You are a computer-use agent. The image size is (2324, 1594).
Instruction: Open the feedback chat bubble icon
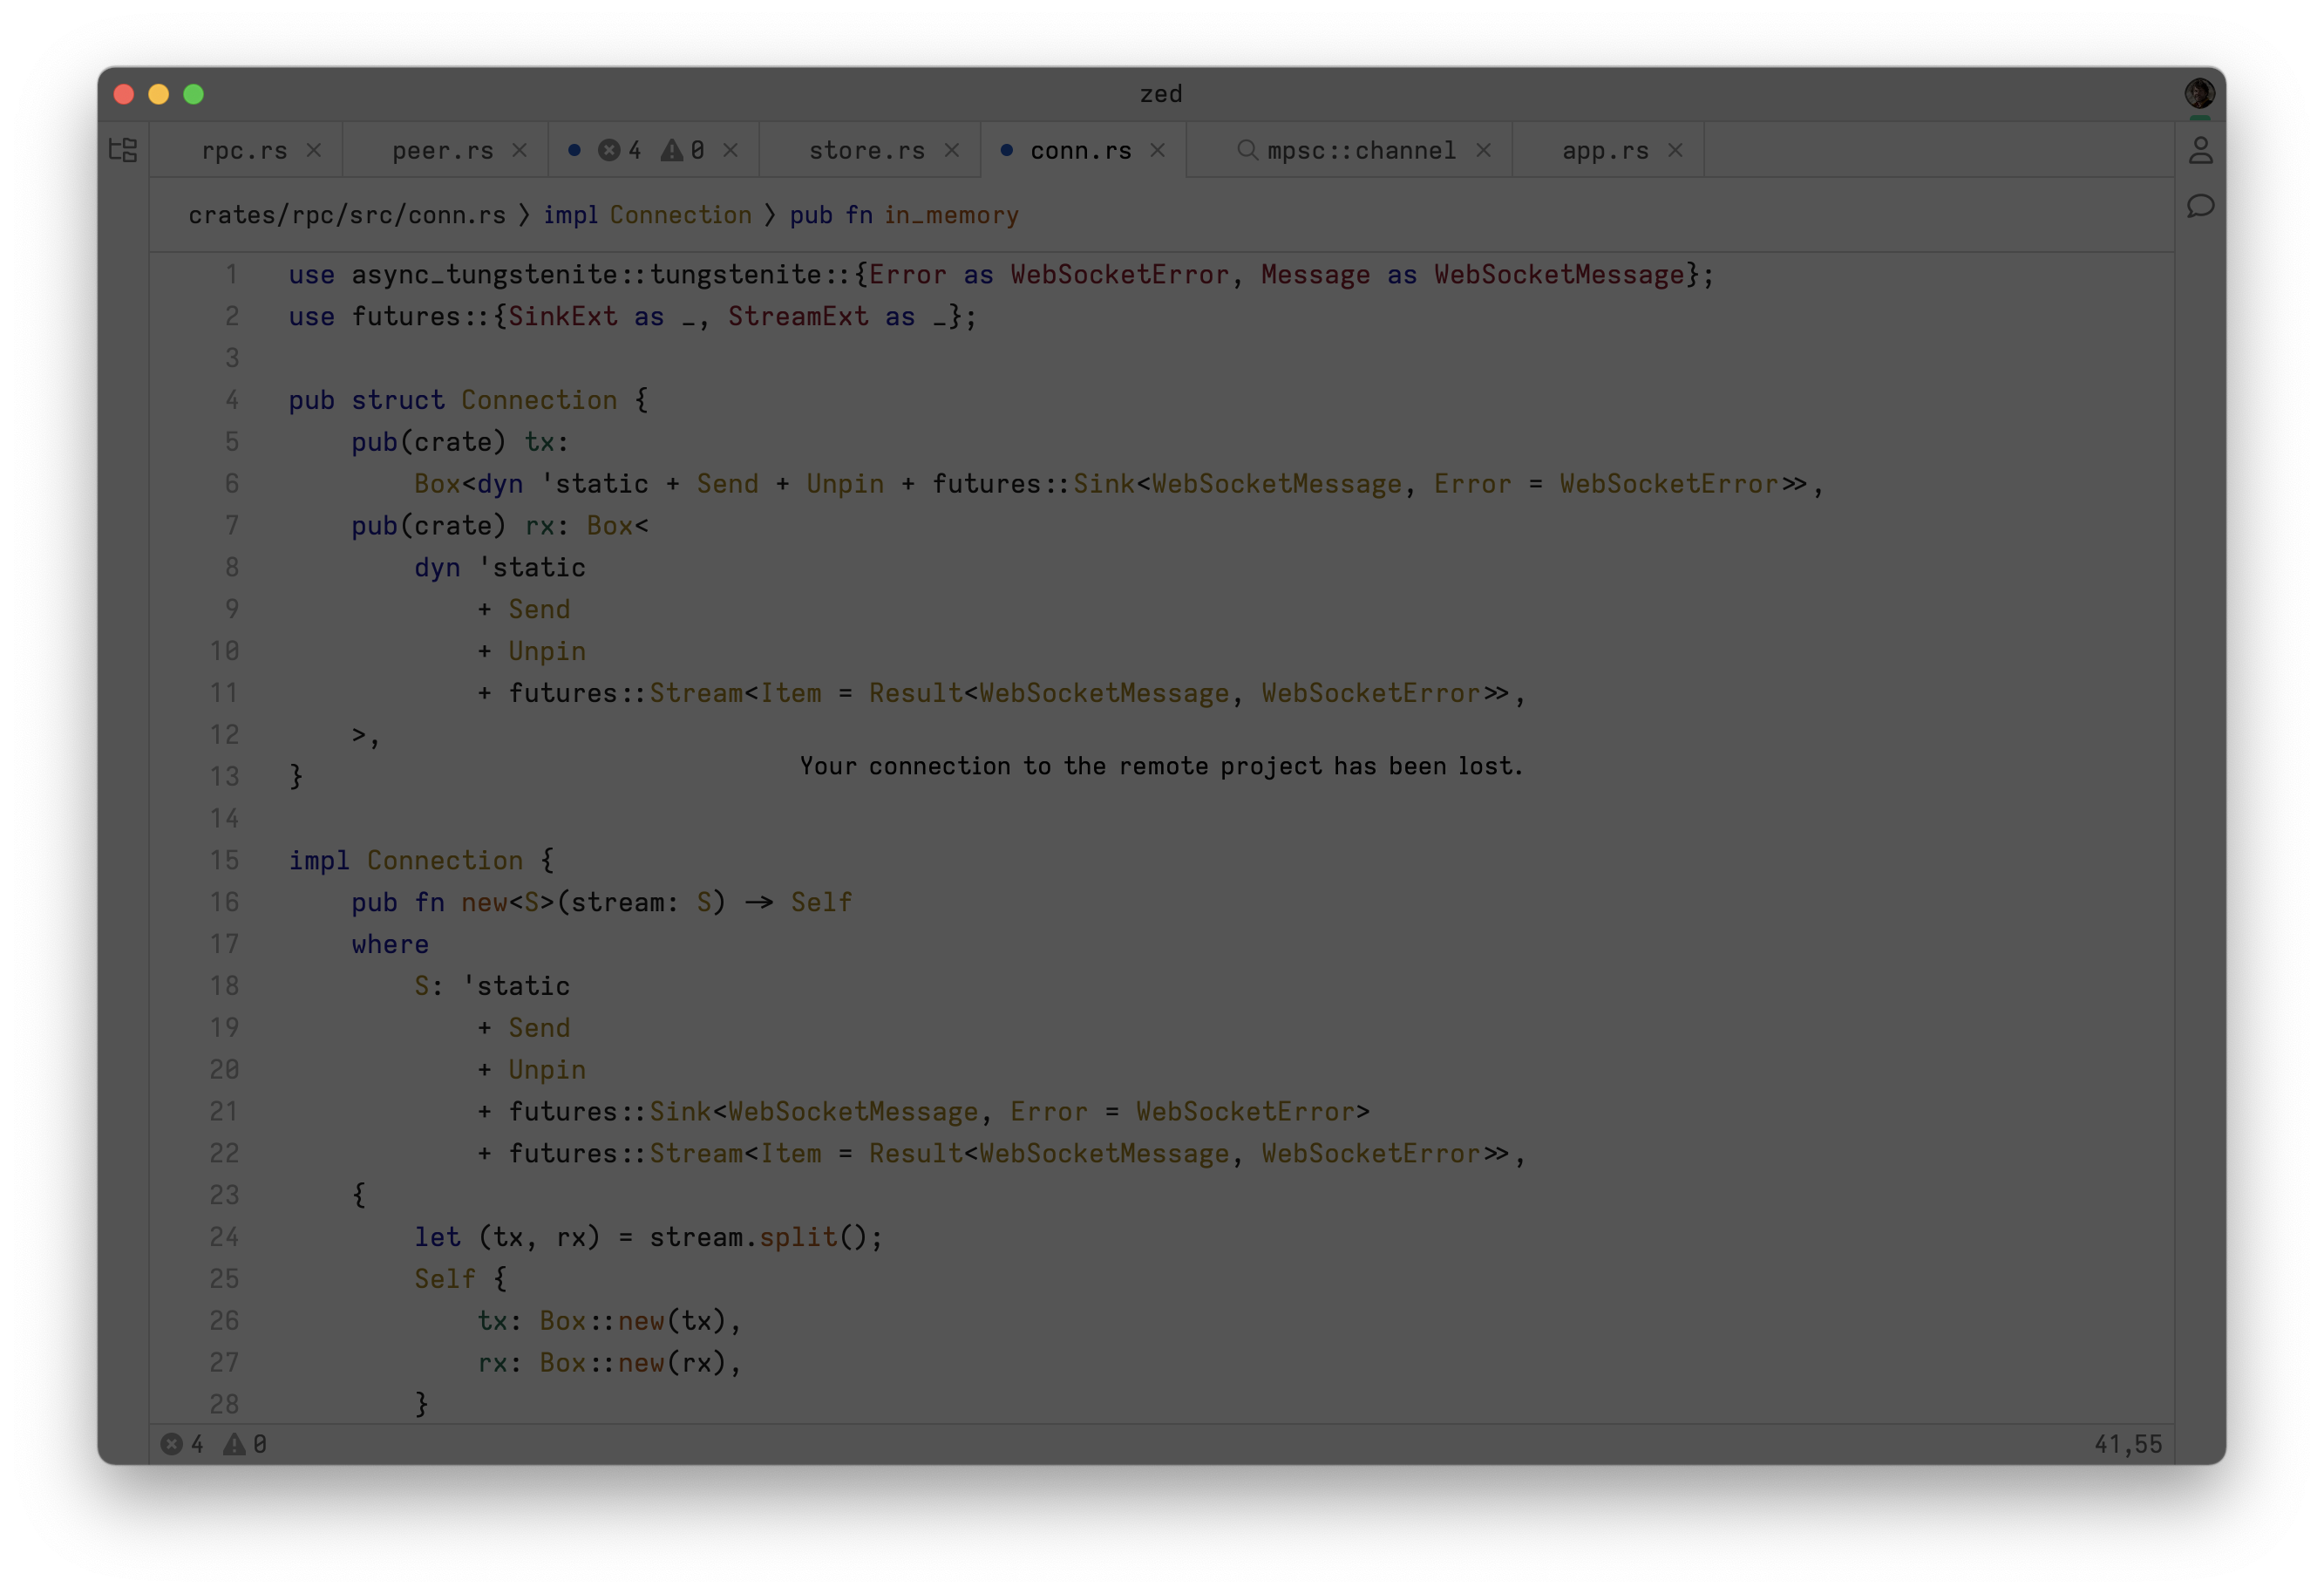pyautogui.click(x=2202, y=207)
